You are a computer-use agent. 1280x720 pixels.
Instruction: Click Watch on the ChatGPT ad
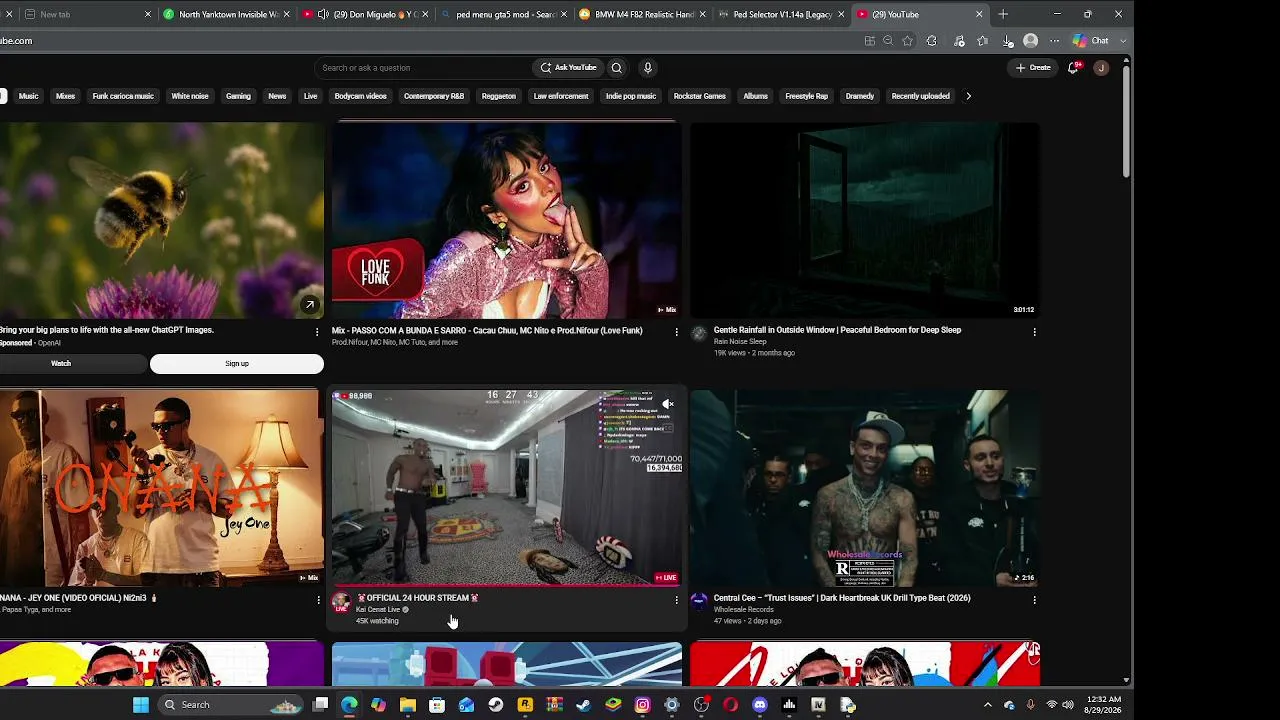point(61,364)
